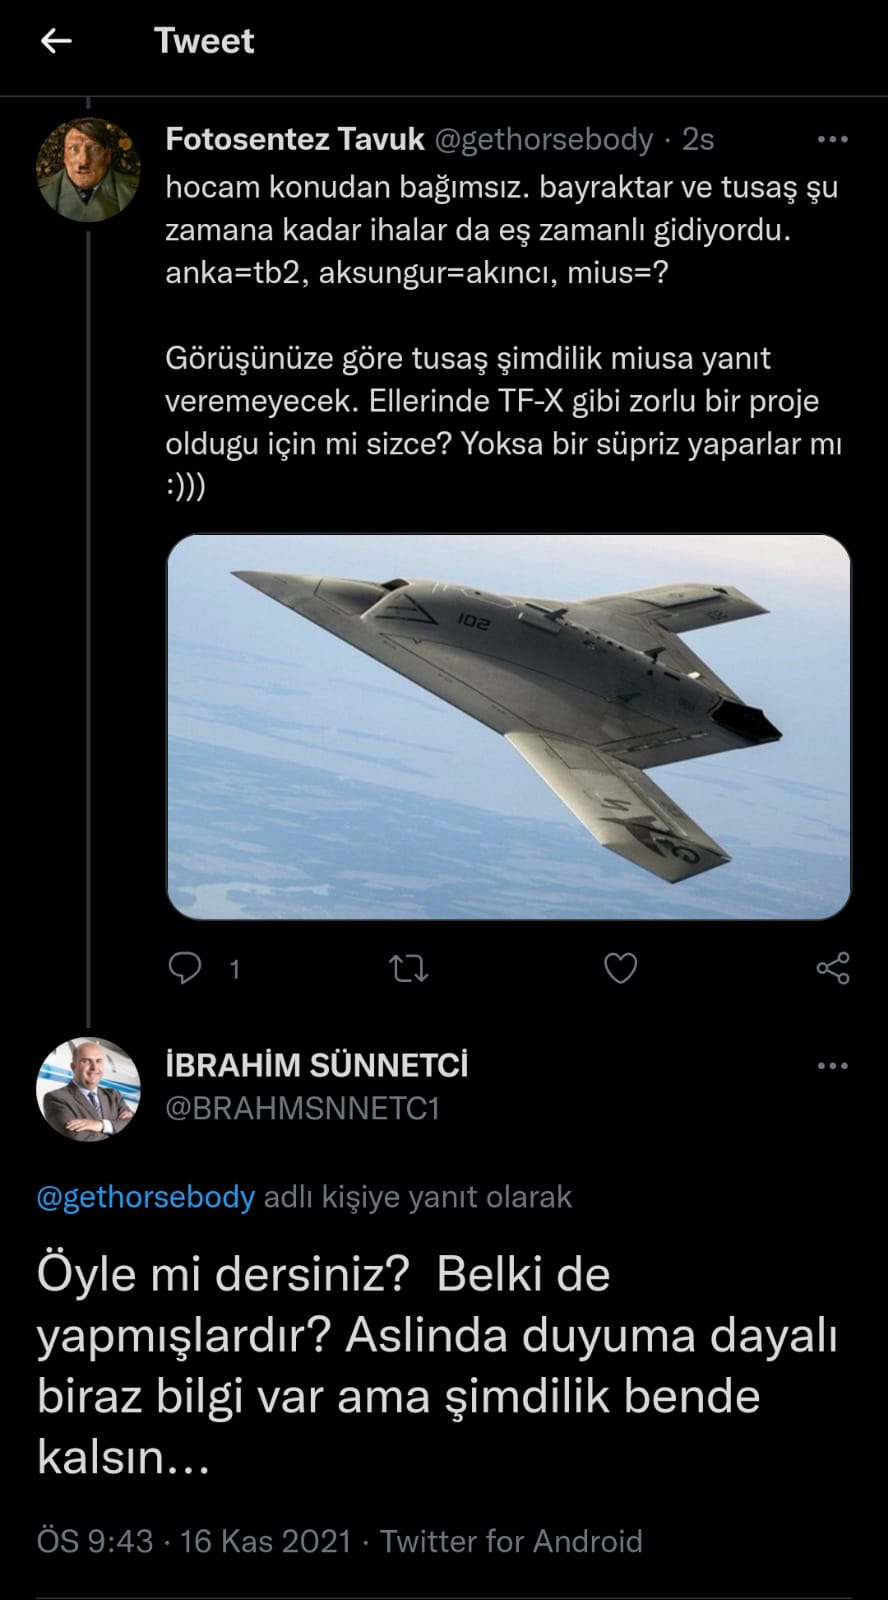The height and width of the screenshot is (1600, 888).
Task: Share Fotosentez Tavuk's tweet
Action: point(832,968)
